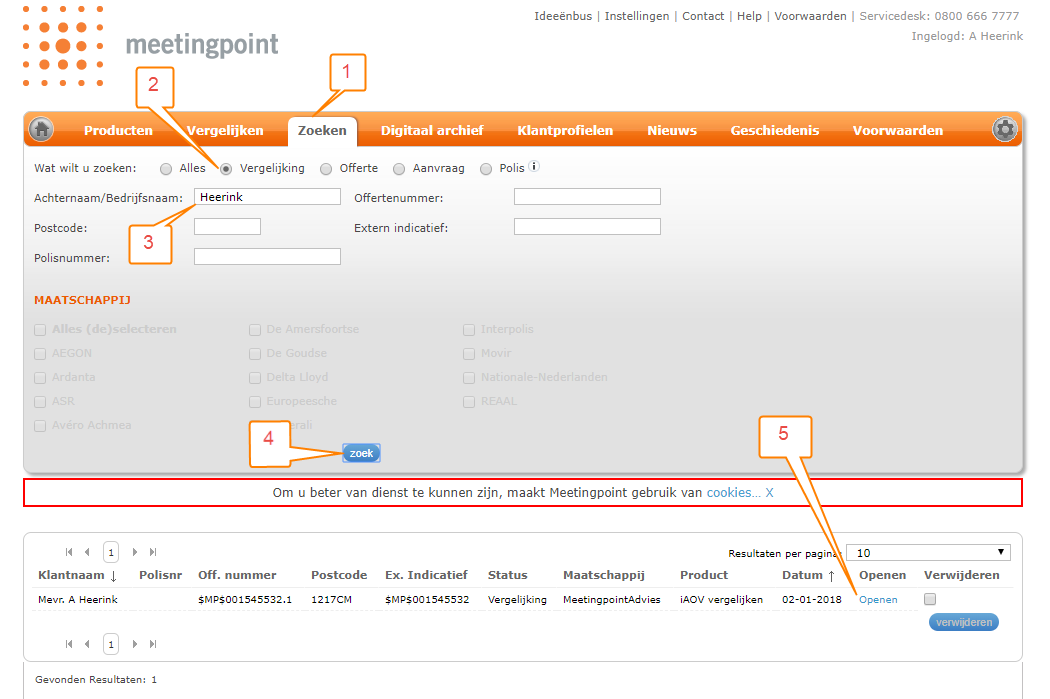Click the zoek button to search
Viewport: 1050px width, 699px height.
pyautogui.click(x=360, y=452)
